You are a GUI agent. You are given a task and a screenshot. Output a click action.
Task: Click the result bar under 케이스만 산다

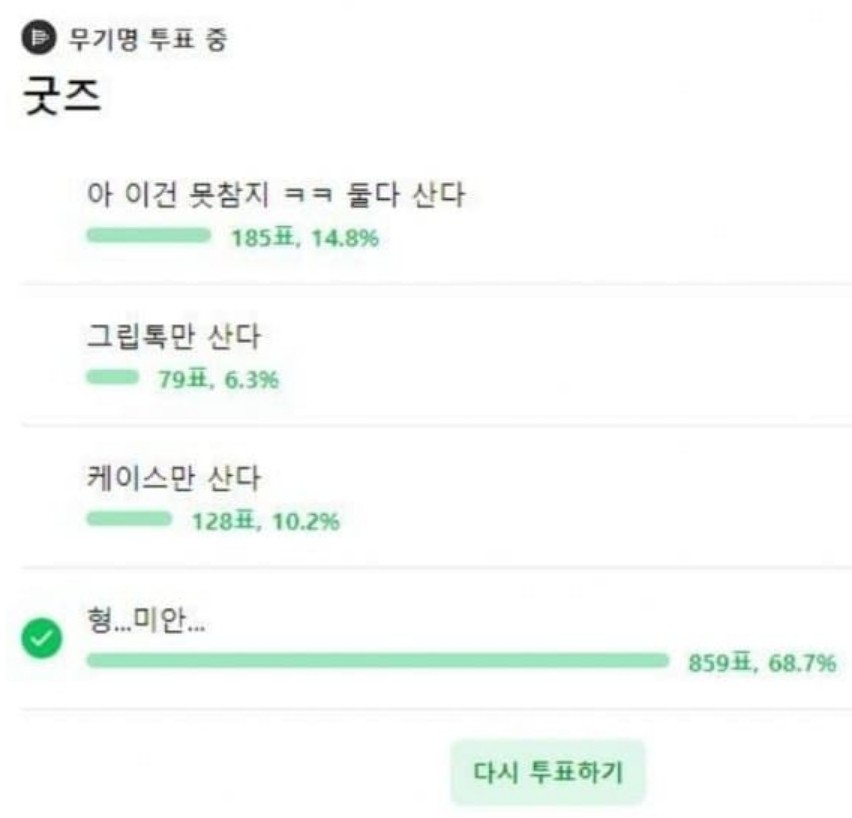[x=129, y=520]
